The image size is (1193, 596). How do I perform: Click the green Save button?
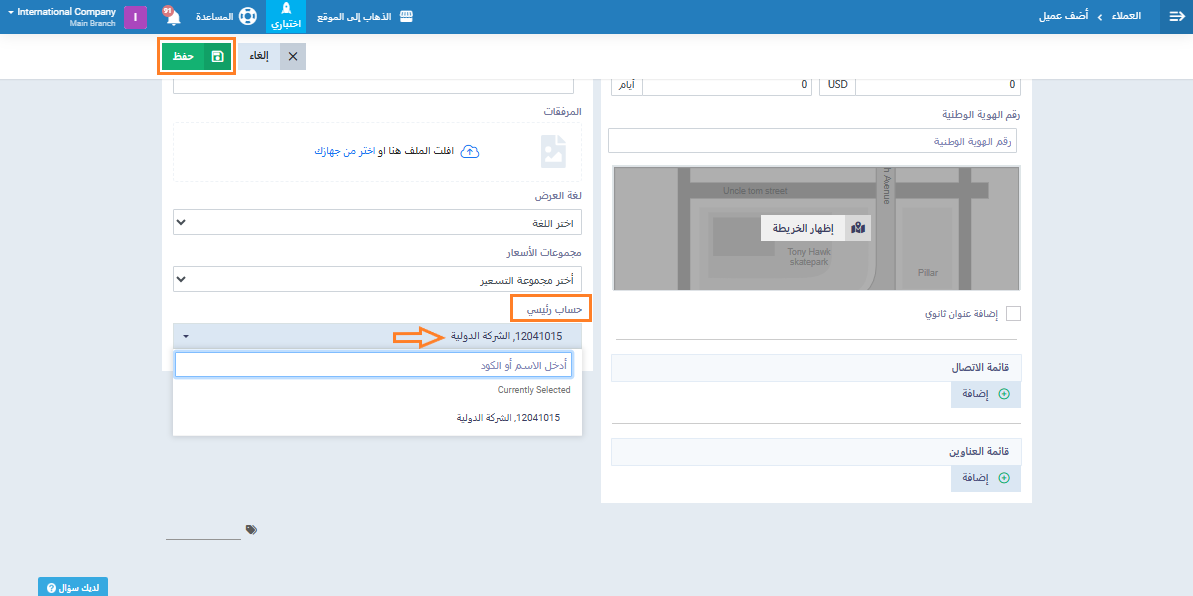click(196, 57)
